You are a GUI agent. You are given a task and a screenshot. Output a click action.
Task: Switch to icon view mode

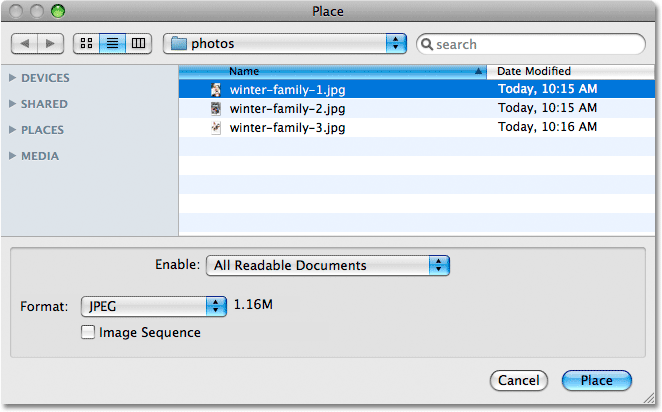[x=87, y=43]
